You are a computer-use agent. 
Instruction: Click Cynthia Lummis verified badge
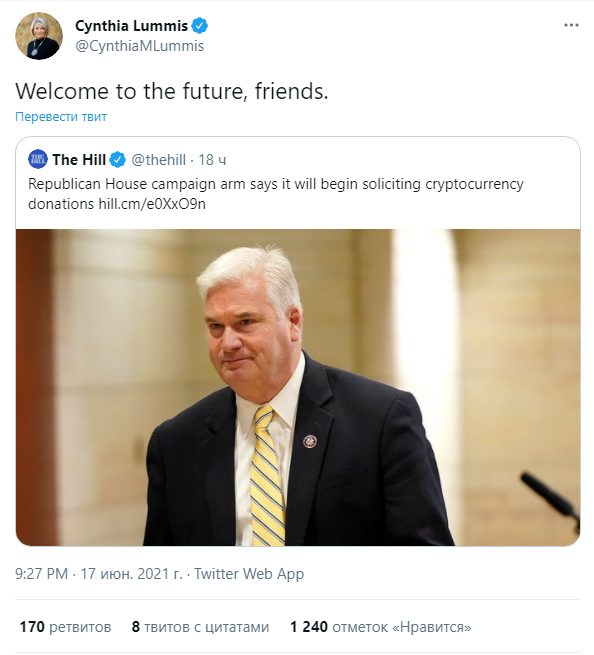(x=200, y=25)
